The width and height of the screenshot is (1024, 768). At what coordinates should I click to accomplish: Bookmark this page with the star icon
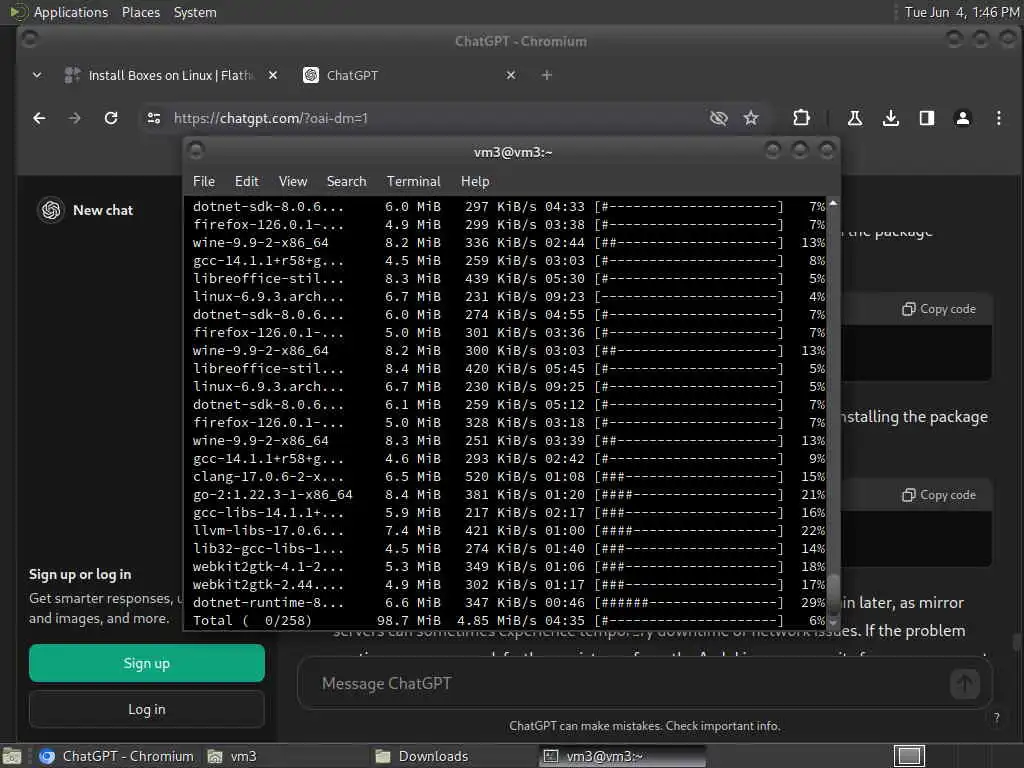(x=751, y=118)
